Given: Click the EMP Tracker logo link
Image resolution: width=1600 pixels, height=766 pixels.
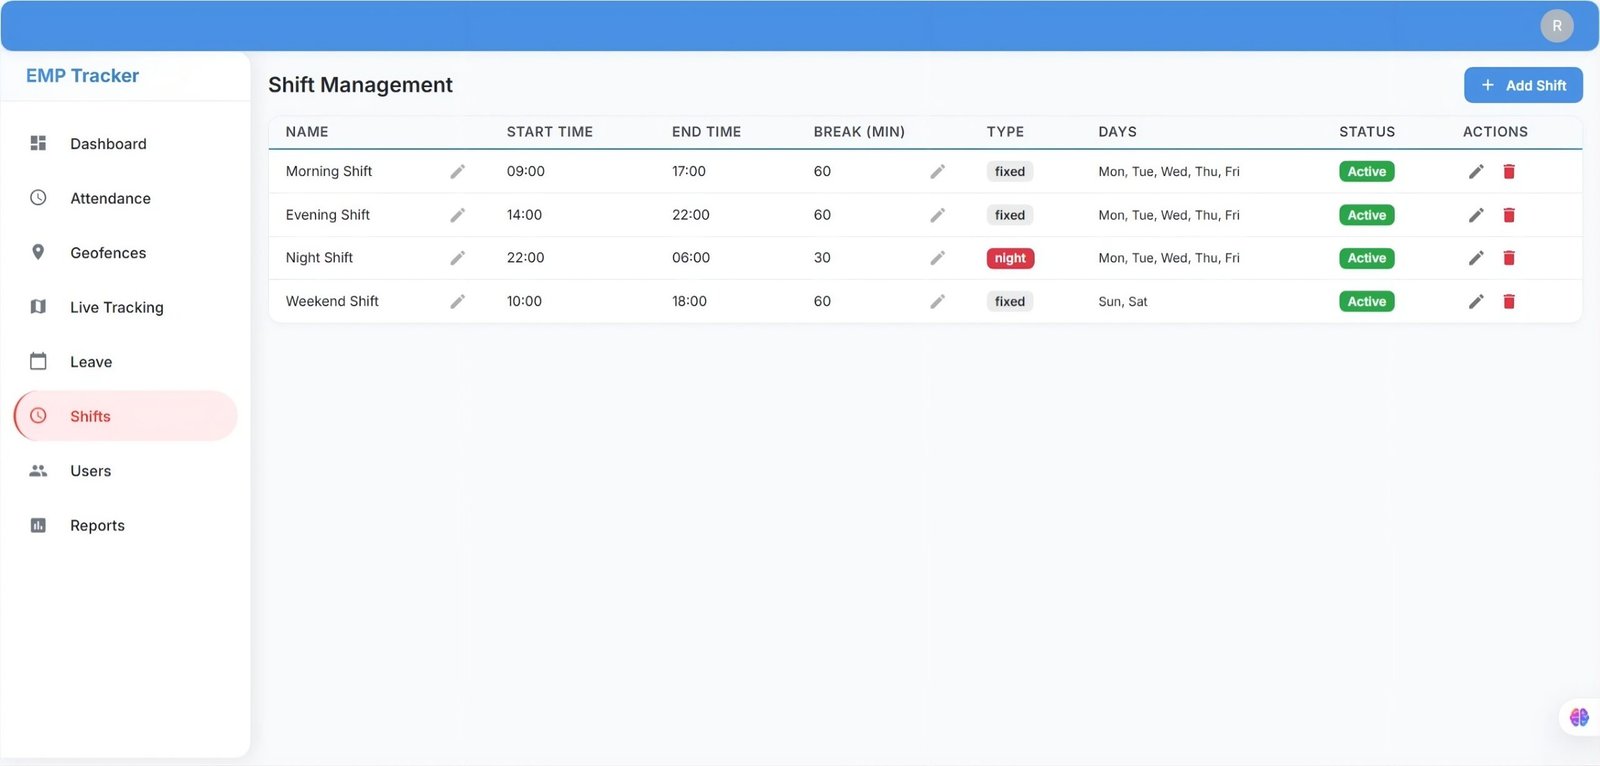Looking at the screenshot, I should 82,76.
